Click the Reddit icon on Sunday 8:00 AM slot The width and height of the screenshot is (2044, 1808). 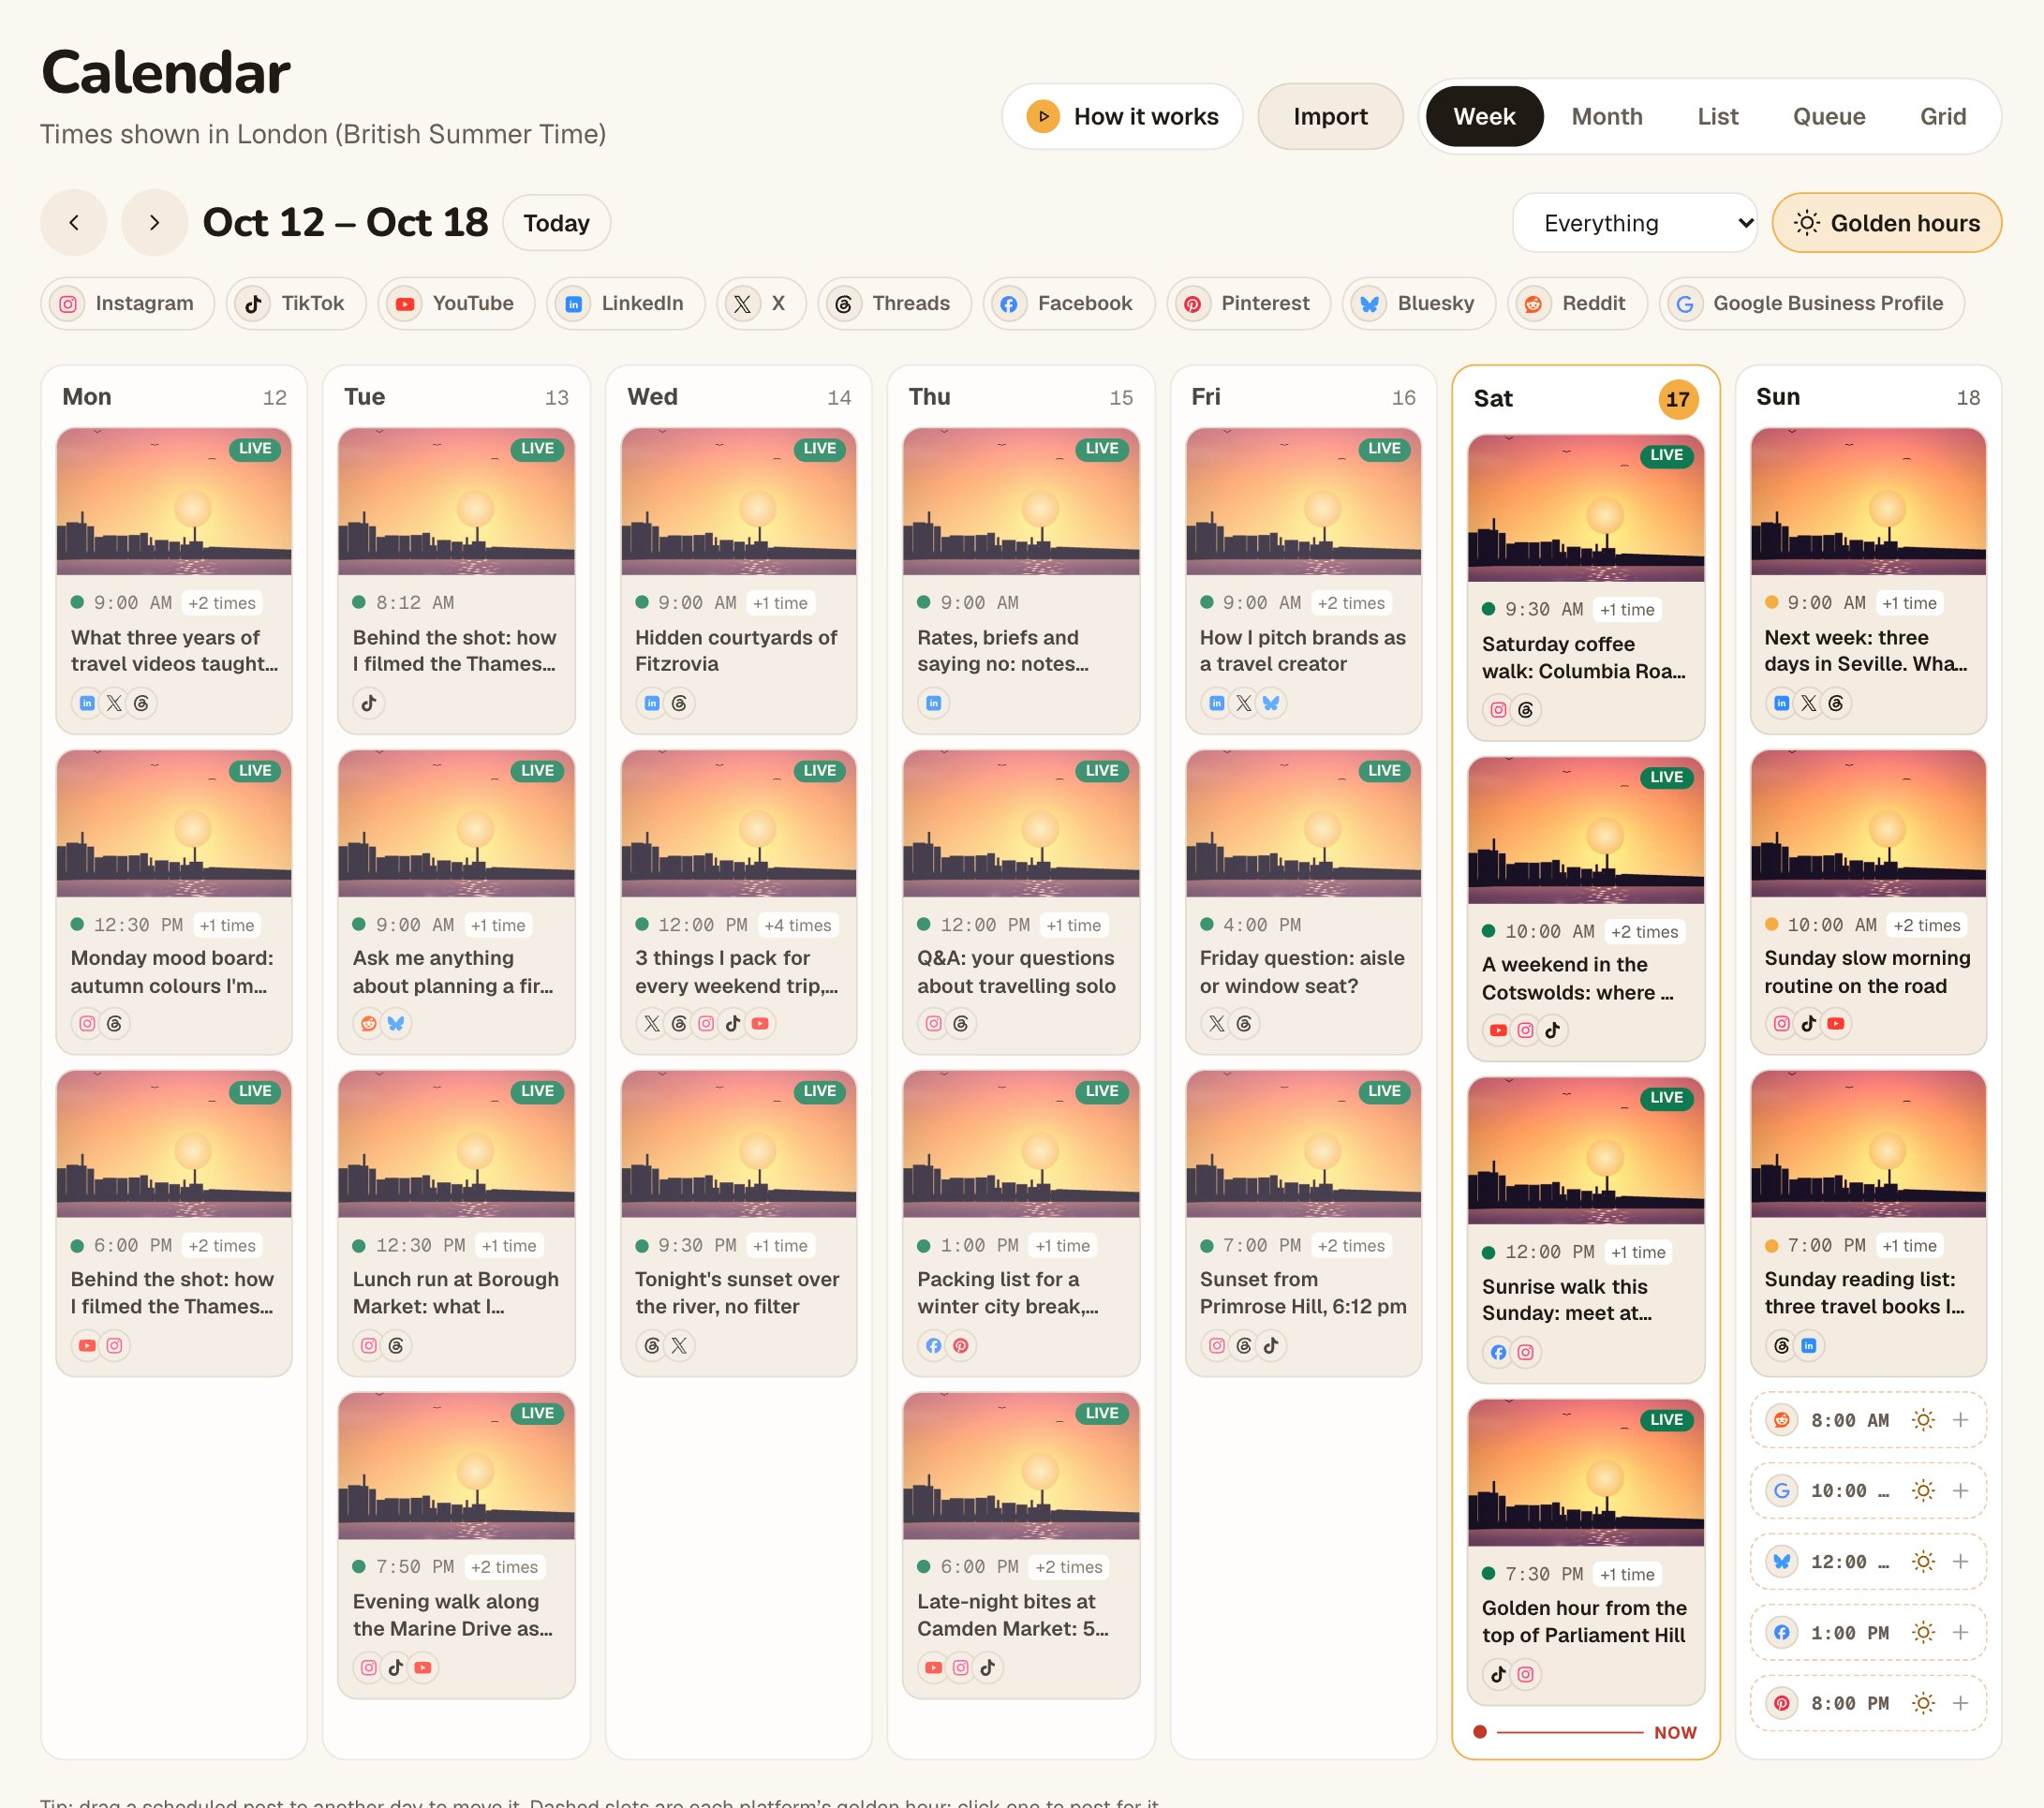pos(1782,1420)
